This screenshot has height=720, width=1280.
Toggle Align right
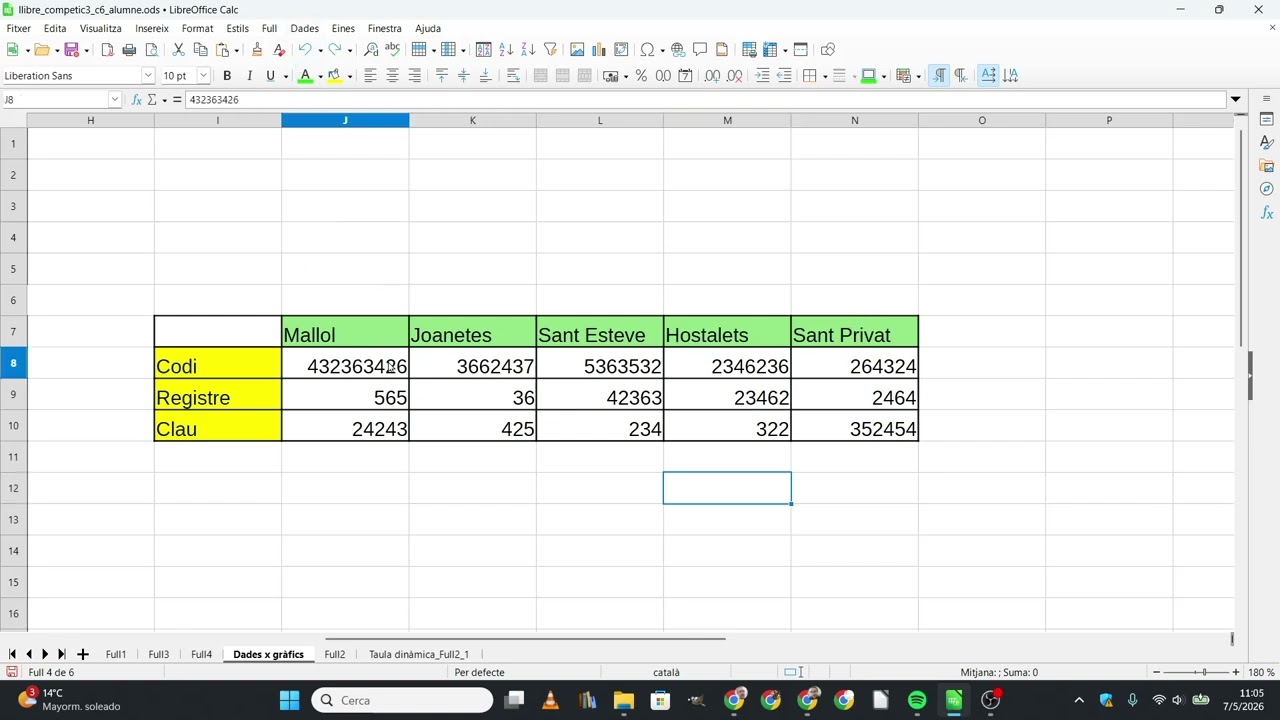pos(414,76)
